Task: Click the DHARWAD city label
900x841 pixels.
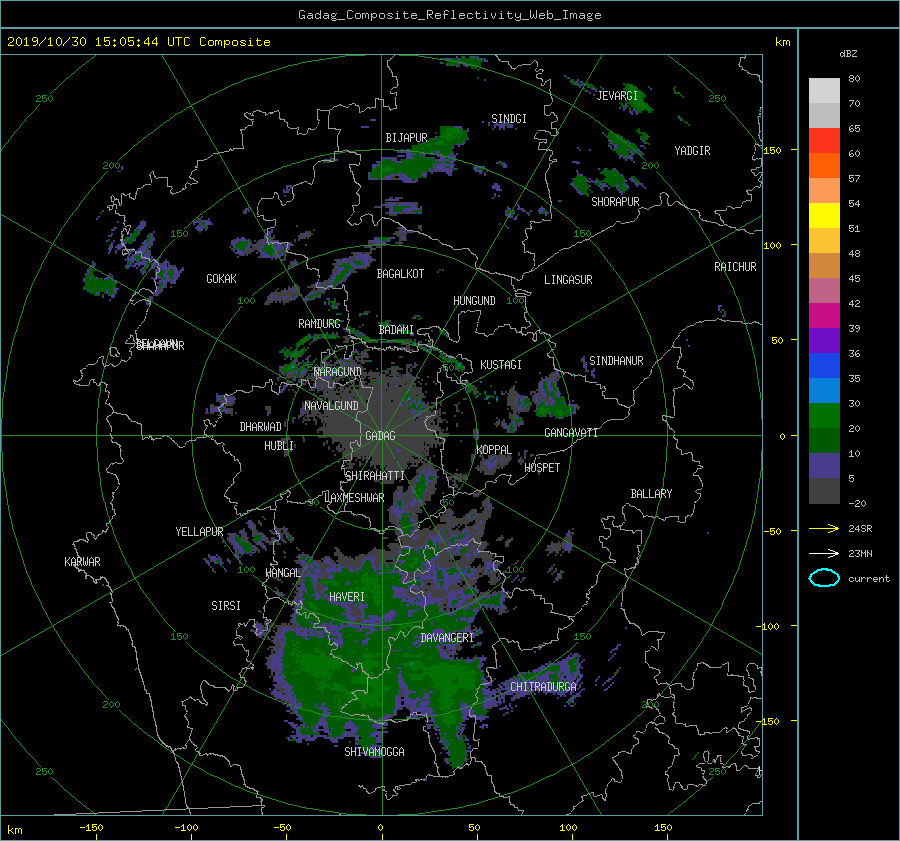Action: pyautogui.click(x=261, y=427)
